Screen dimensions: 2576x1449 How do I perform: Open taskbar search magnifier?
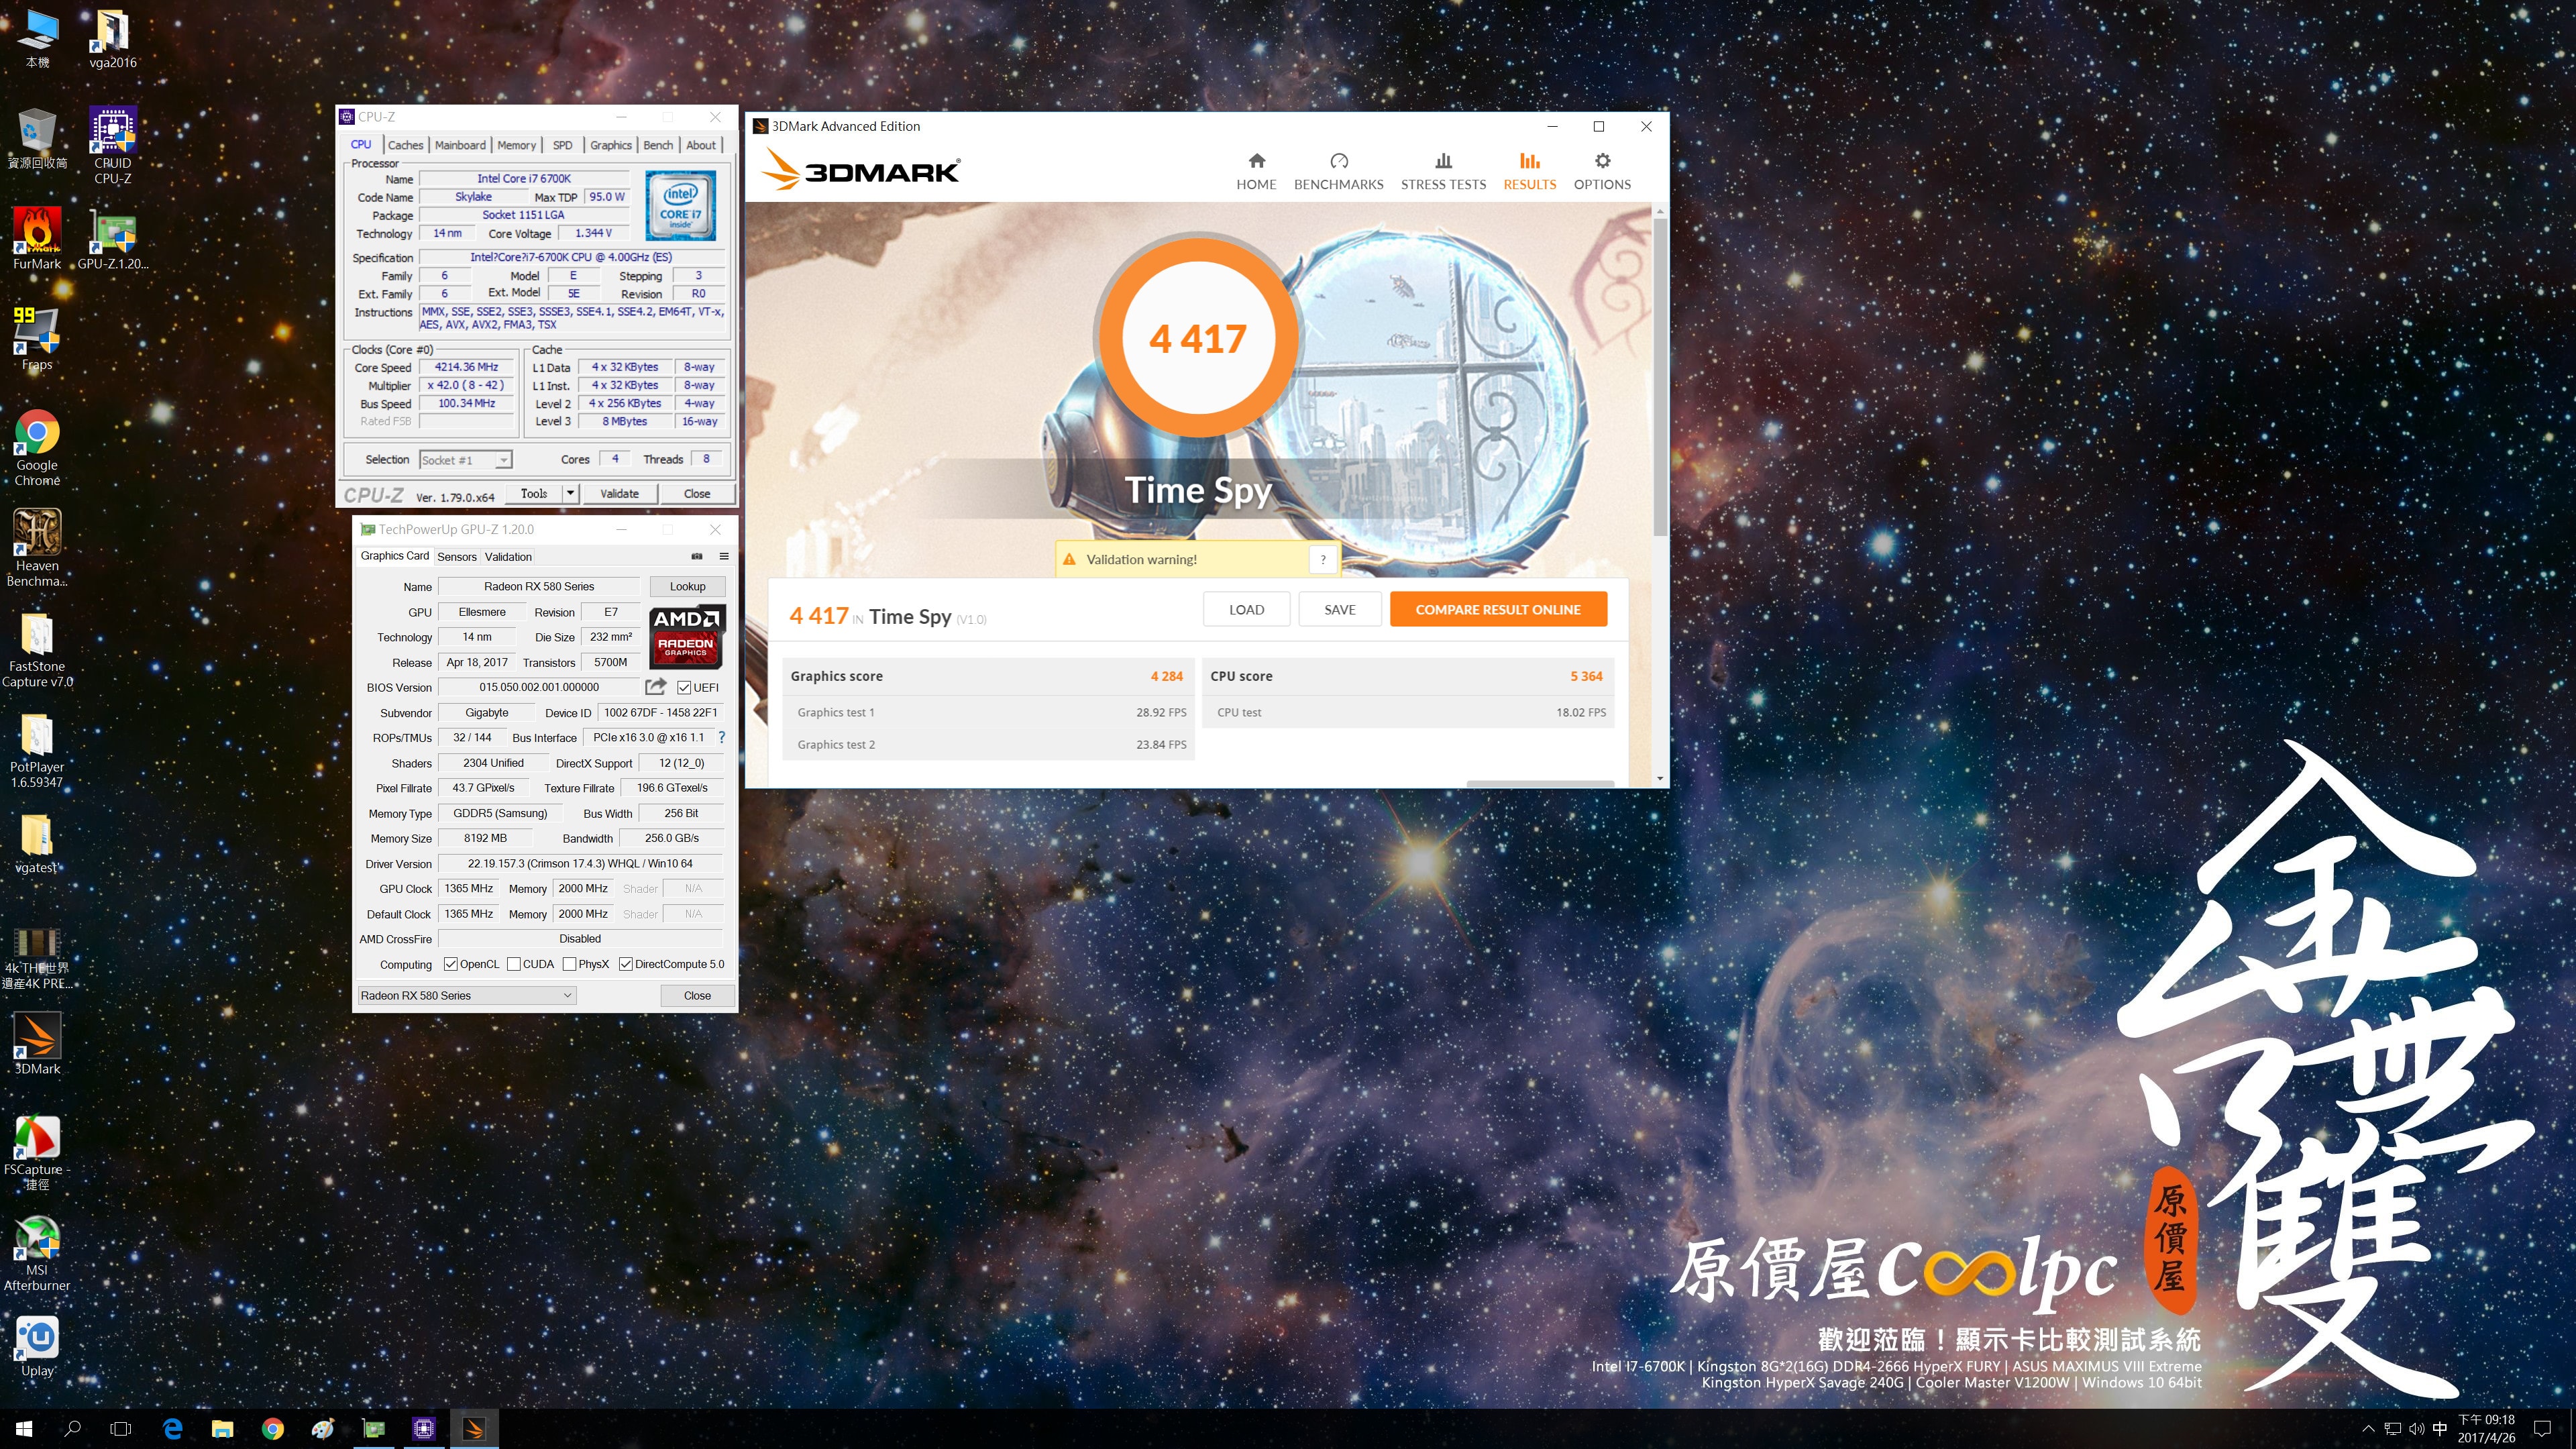tap(72, 1428)
